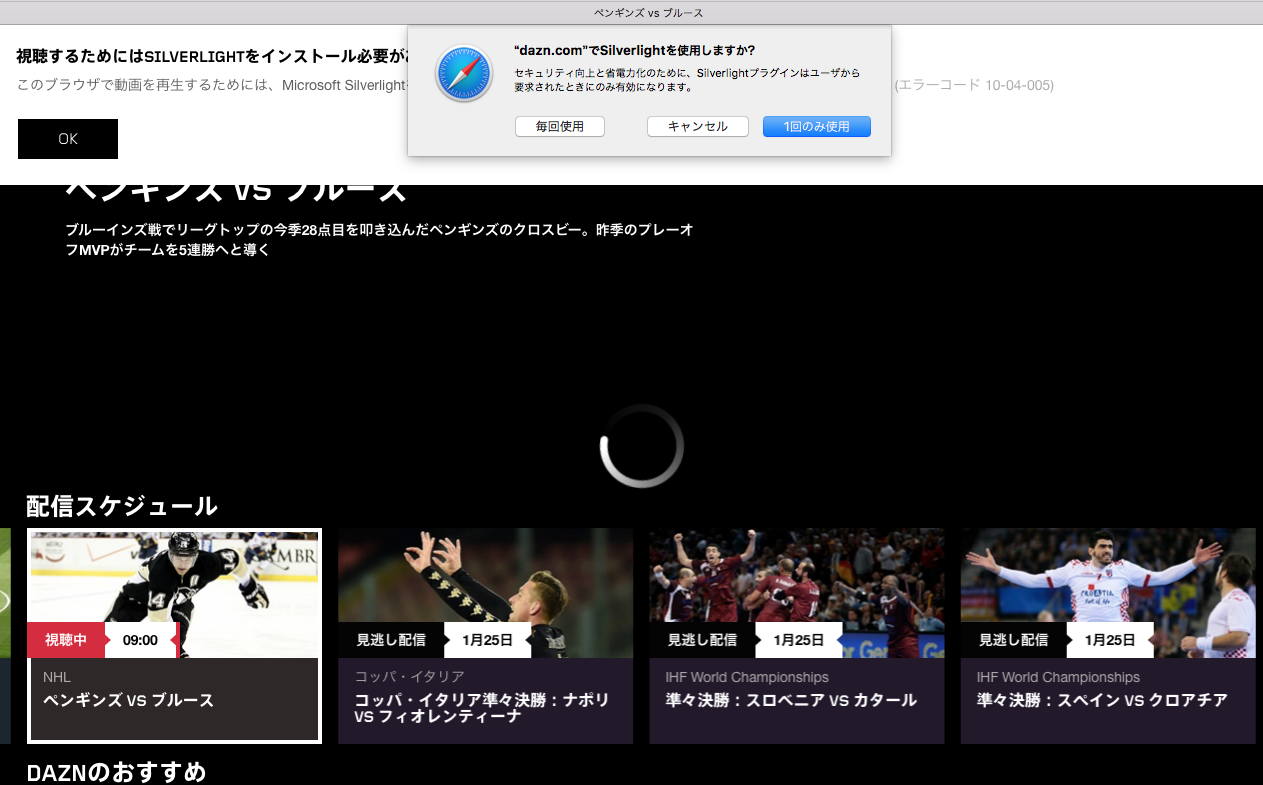Click the 視聴中 red badge
This screenshot has height=785, width=1263.
point(66,640)
